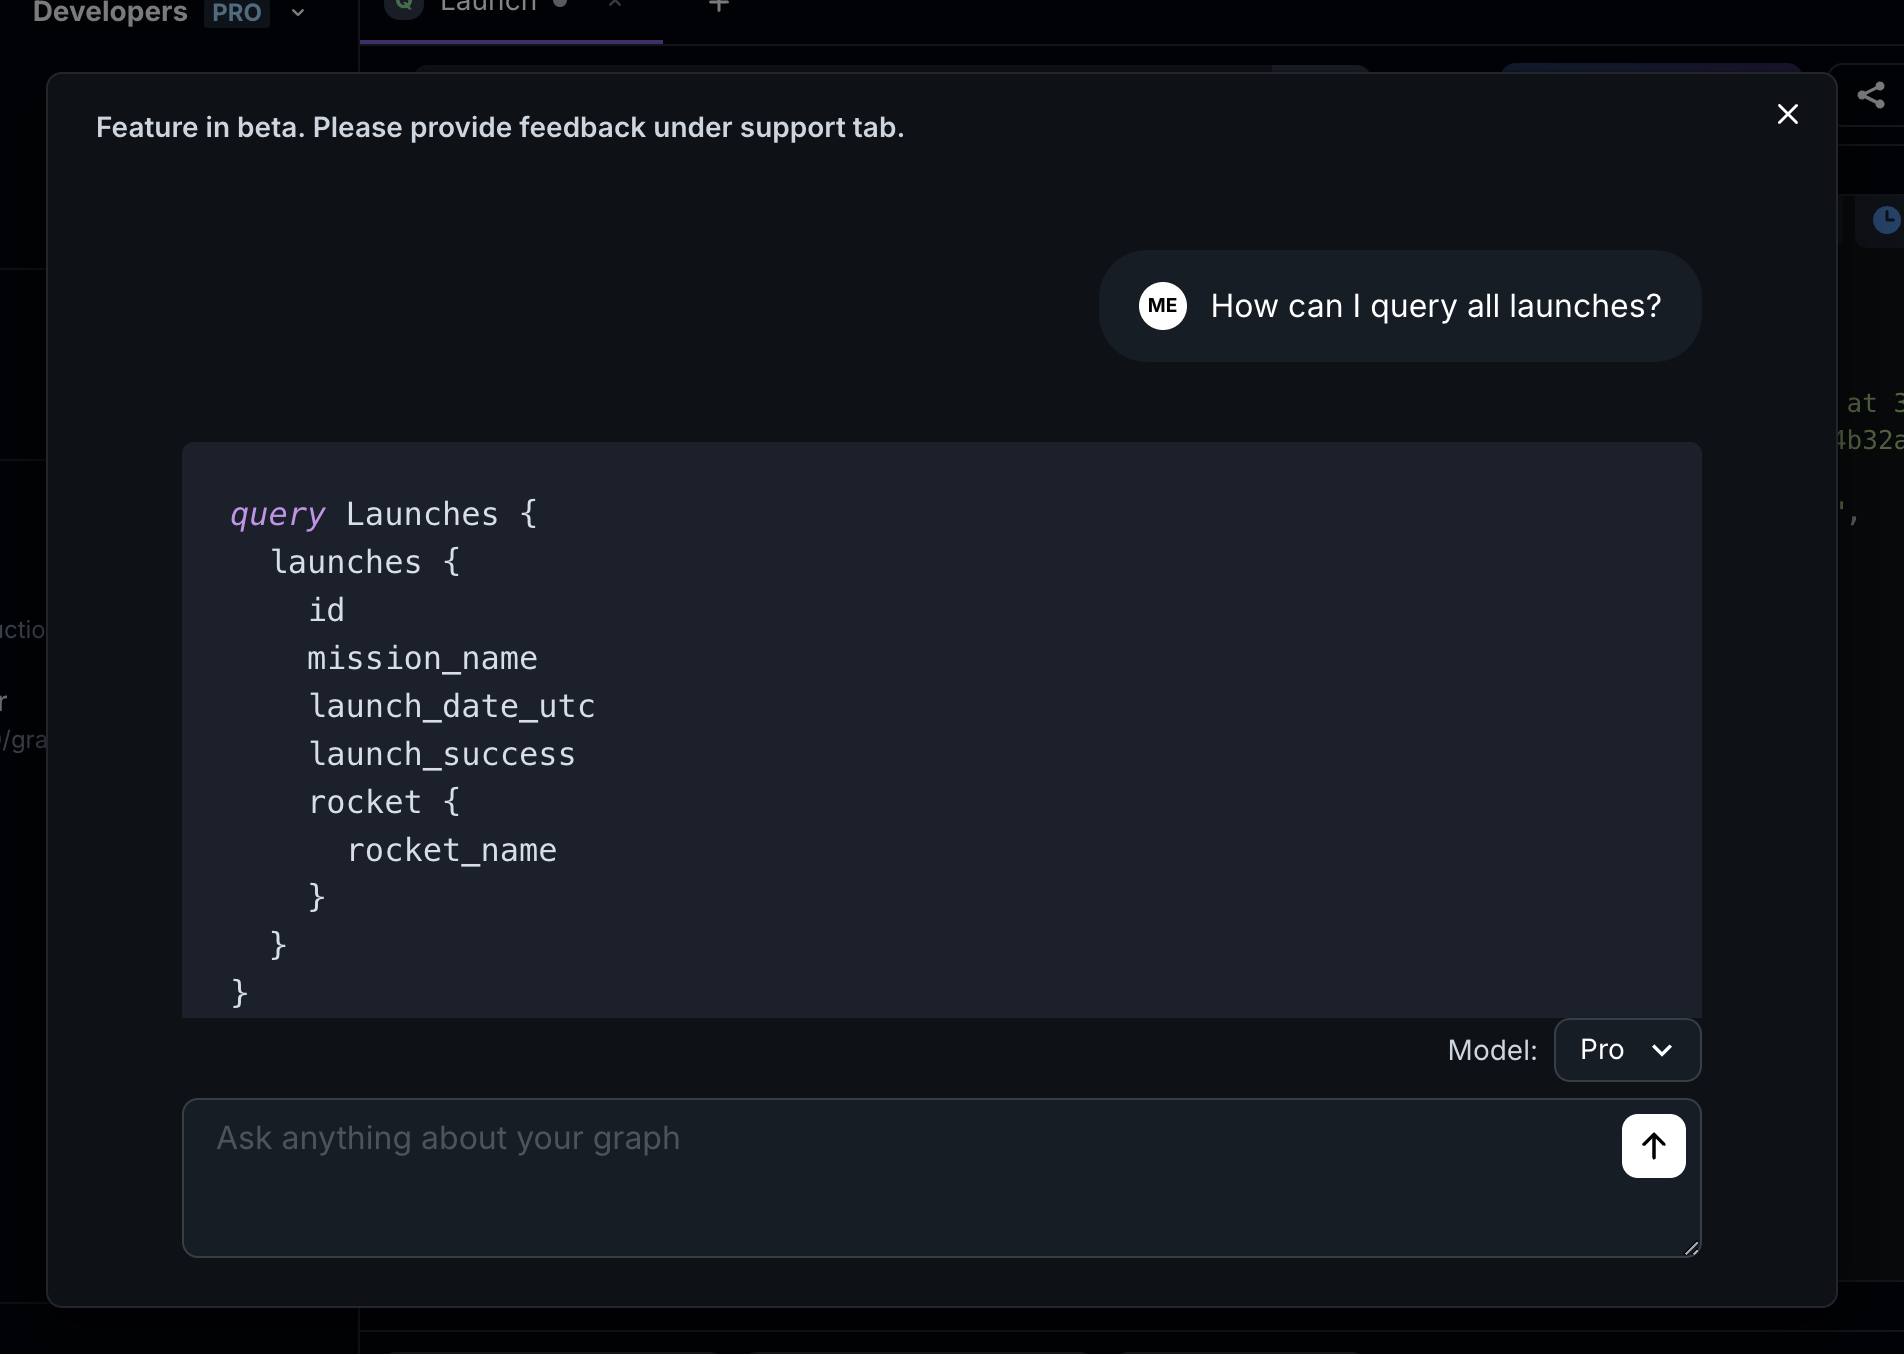This screenshot has width=1904, height=1354.
Task: Click the PRO plan badge
Action: click(234, 14)
